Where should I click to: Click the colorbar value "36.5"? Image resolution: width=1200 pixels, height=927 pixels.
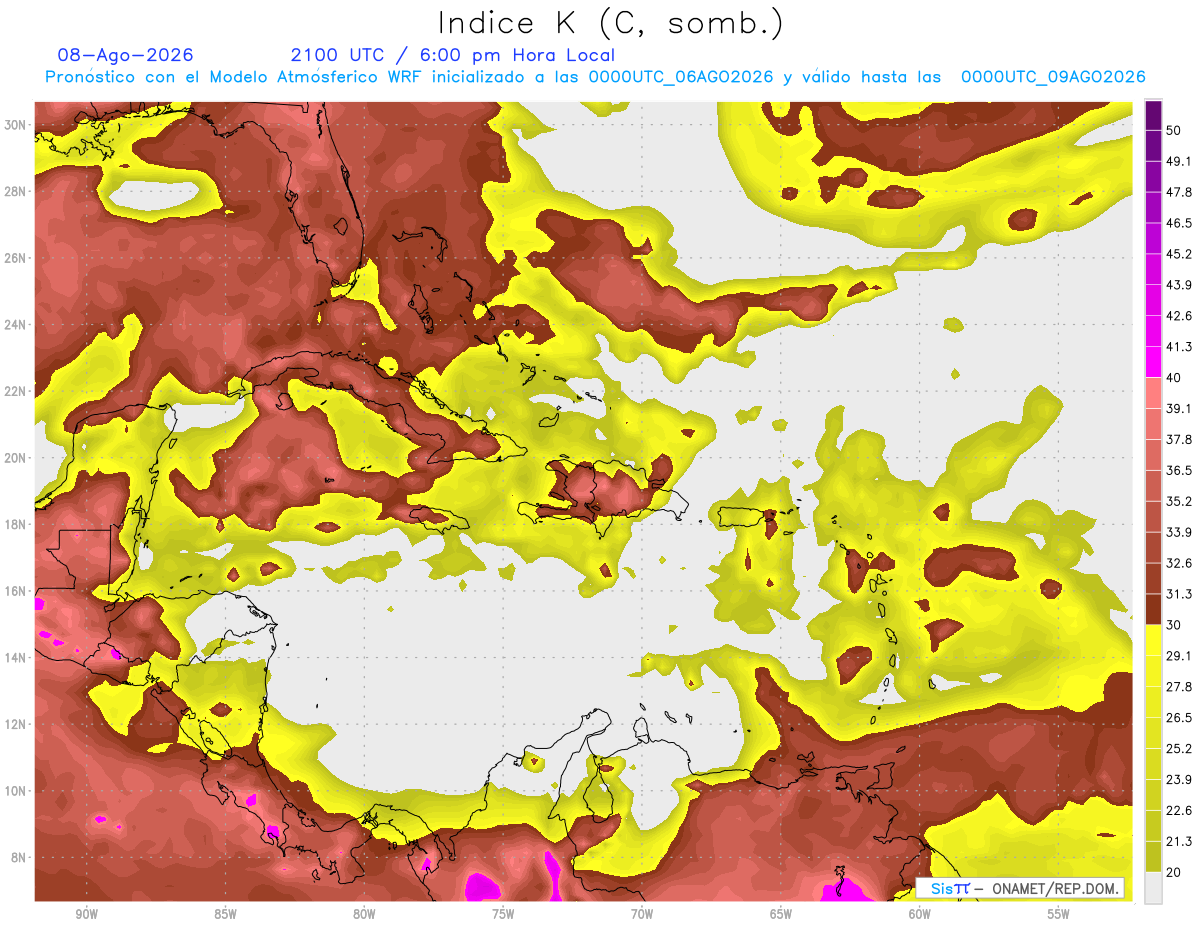tap(1179, 470)
